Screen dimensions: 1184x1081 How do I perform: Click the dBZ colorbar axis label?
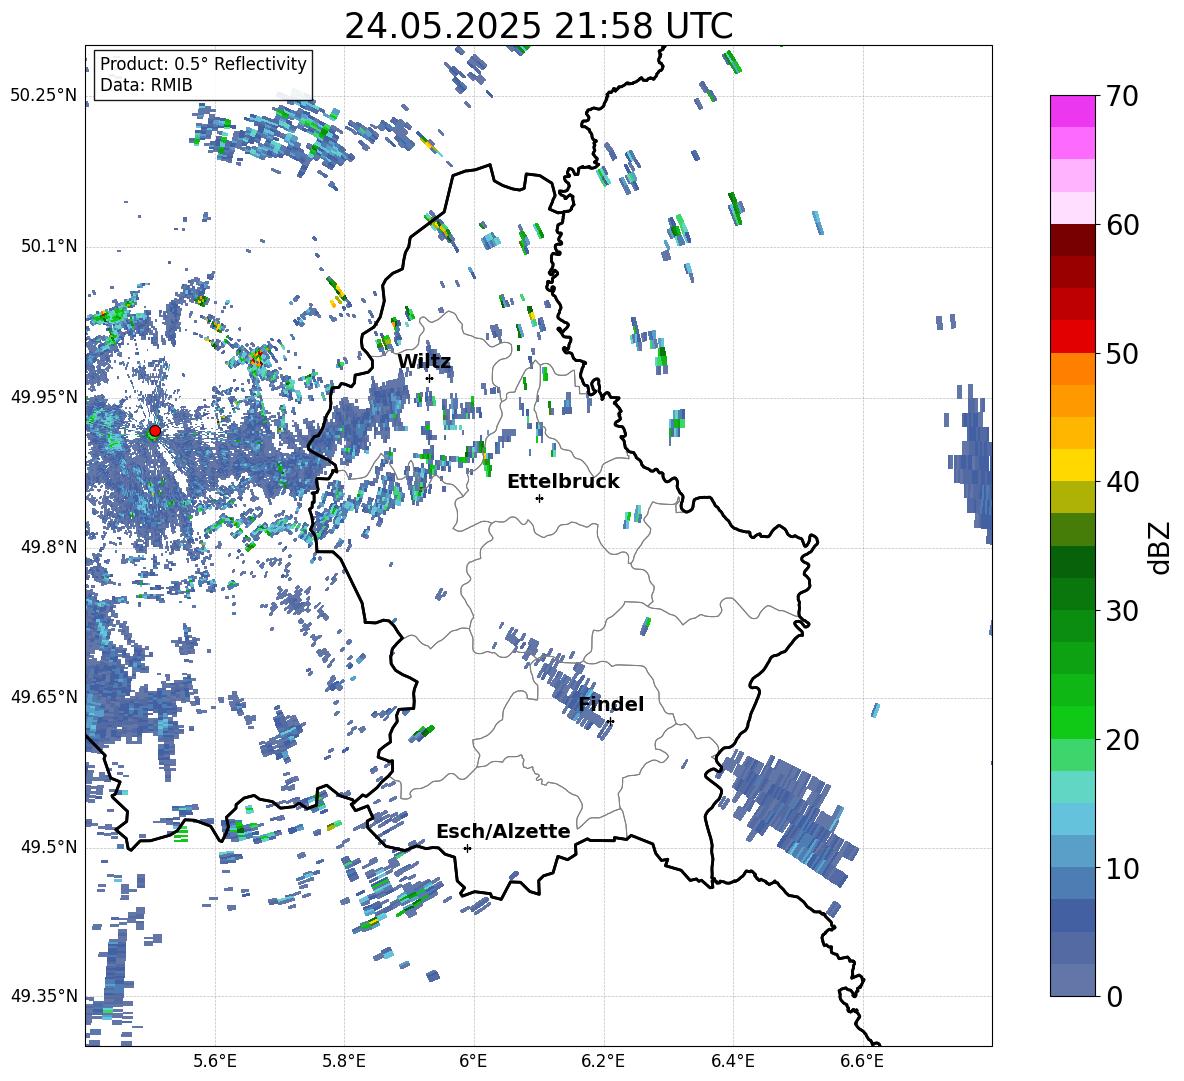(x=1161, y=547)
